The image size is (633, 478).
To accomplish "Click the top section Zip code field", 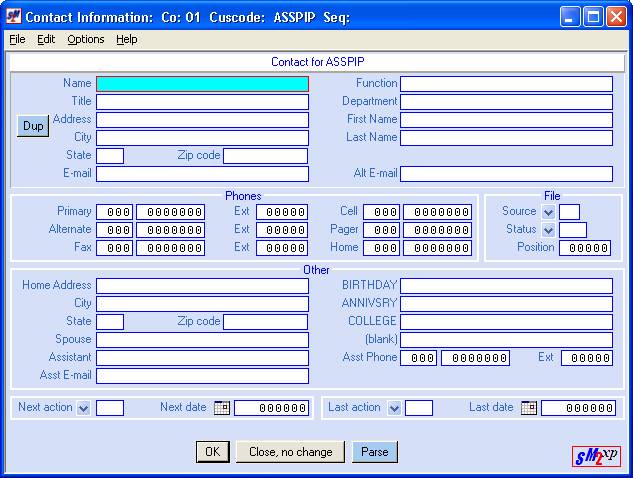I will pos(265,156).
